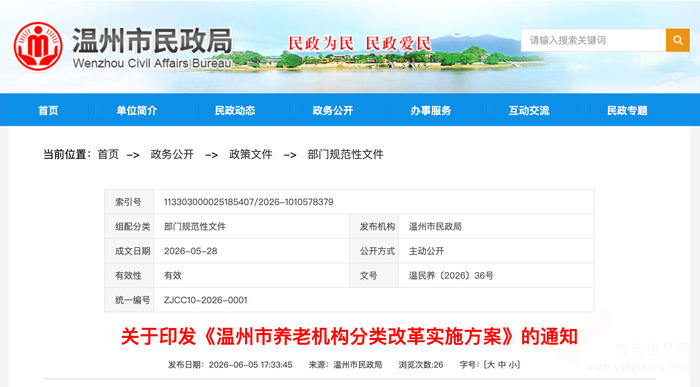700x387 pixels.
Task: Click the document number 温民养〔2026〕36号
Action: tap(451, 275)
